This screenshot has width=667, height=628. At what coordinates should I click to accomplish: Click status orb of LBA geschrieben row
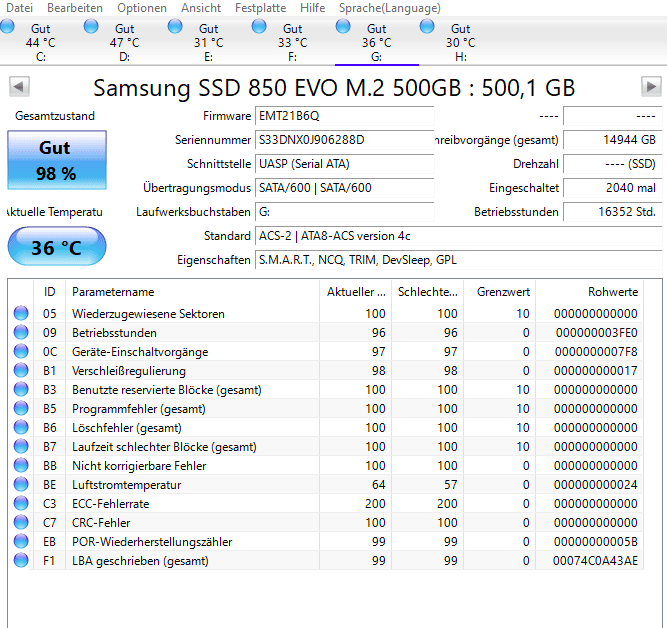click(x=21, y=560)
